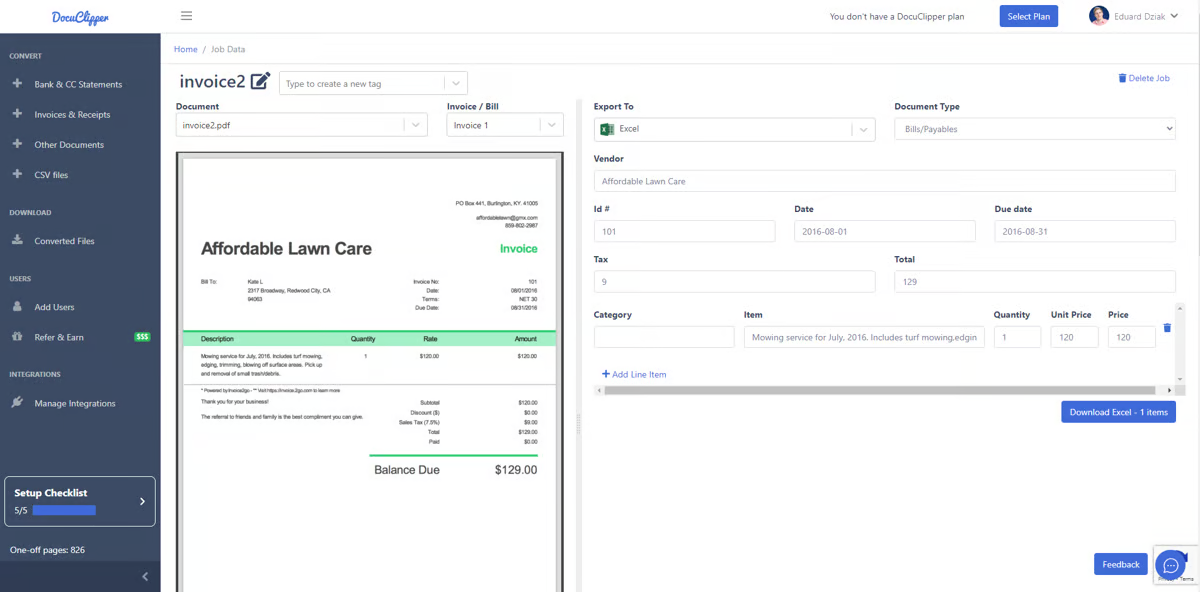This screenshot has height=592, width=1200.
Task: Open the Invoice / Bill selector
Action: coord(551,124)
